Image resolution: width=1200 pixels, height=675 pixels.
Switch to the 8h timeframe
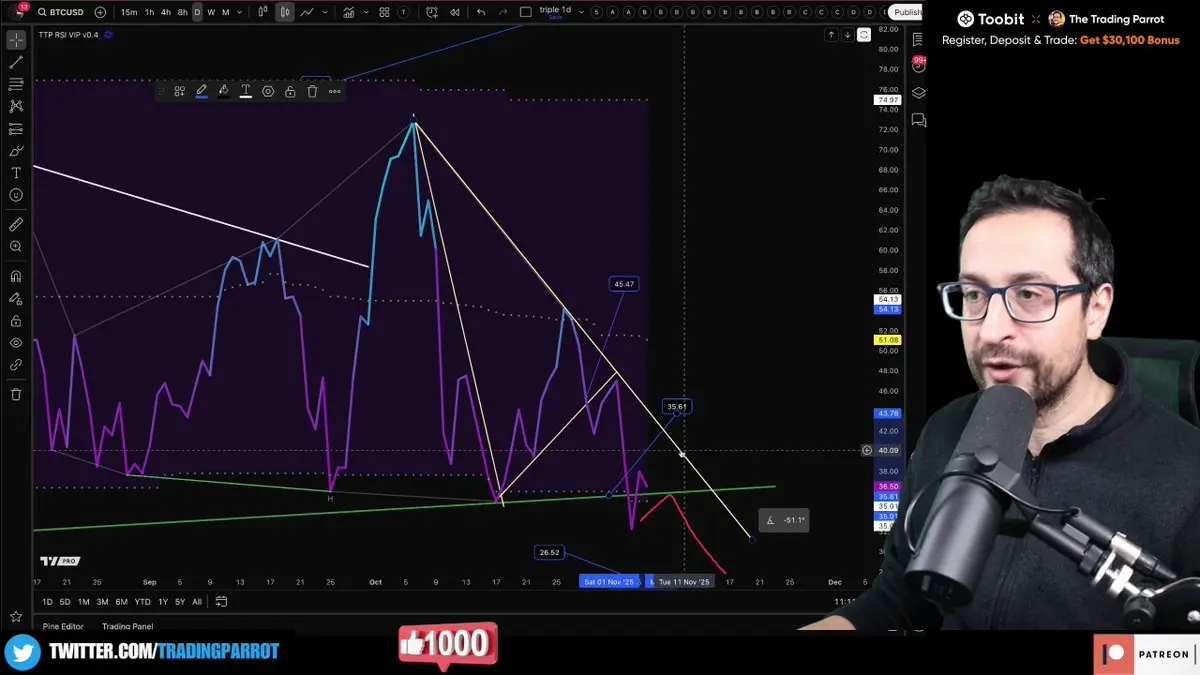click(x=182, y=12)
